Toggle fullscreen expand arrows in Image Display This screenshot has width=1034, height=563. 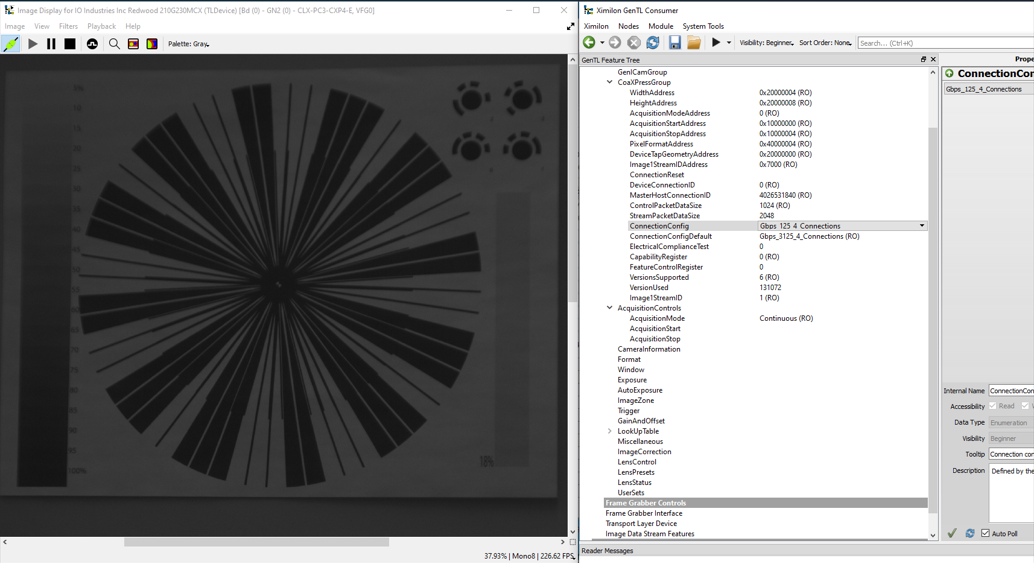point(570,26)
